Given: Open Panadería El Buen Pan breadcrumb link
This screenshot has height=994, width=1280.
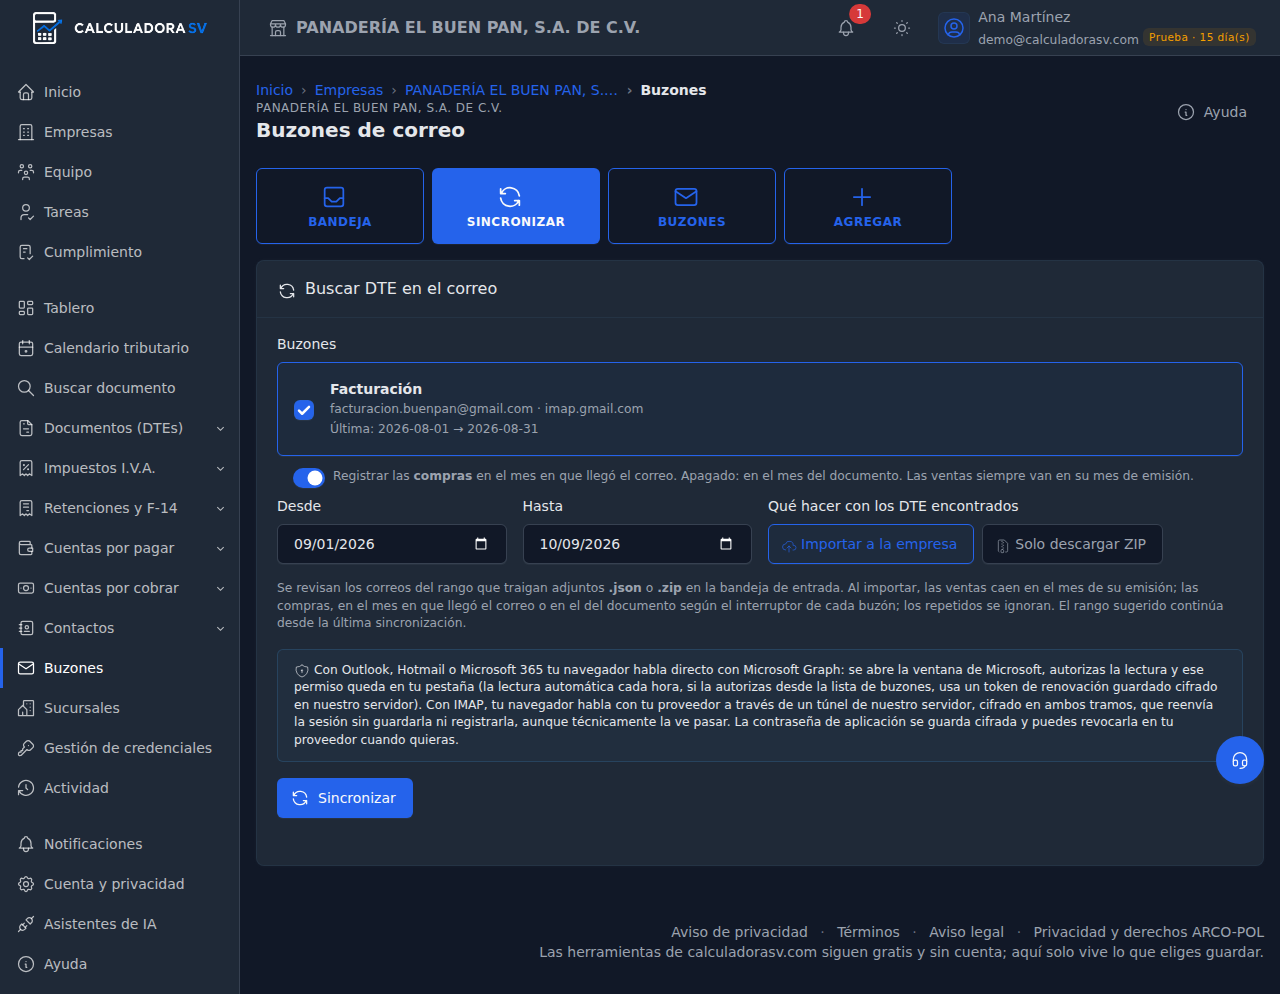Looking at the screenshot, I should click(511, 90).
